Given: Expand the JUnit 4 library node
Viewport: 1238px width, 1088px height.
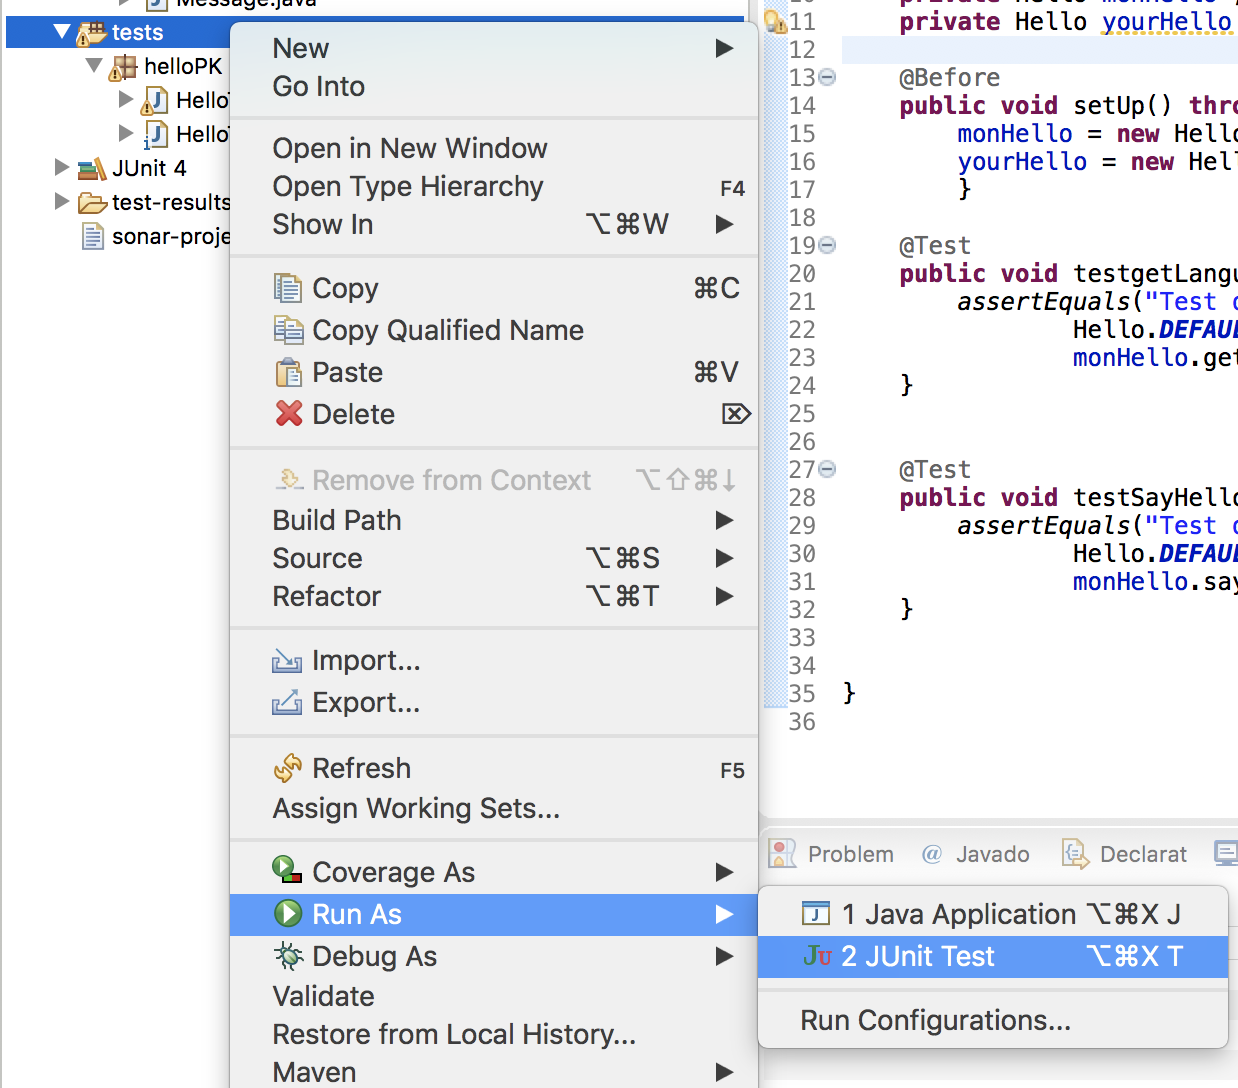Looking at the screenshot, I should pyautogui.click(x=62, y=168).
